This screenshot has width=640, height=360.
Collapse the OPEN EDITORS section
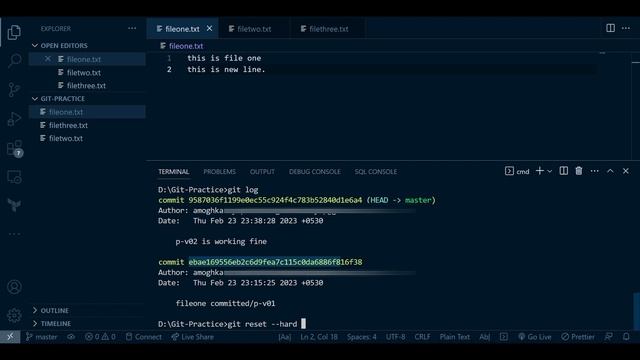pyautogui.click(x=88, y=45)
